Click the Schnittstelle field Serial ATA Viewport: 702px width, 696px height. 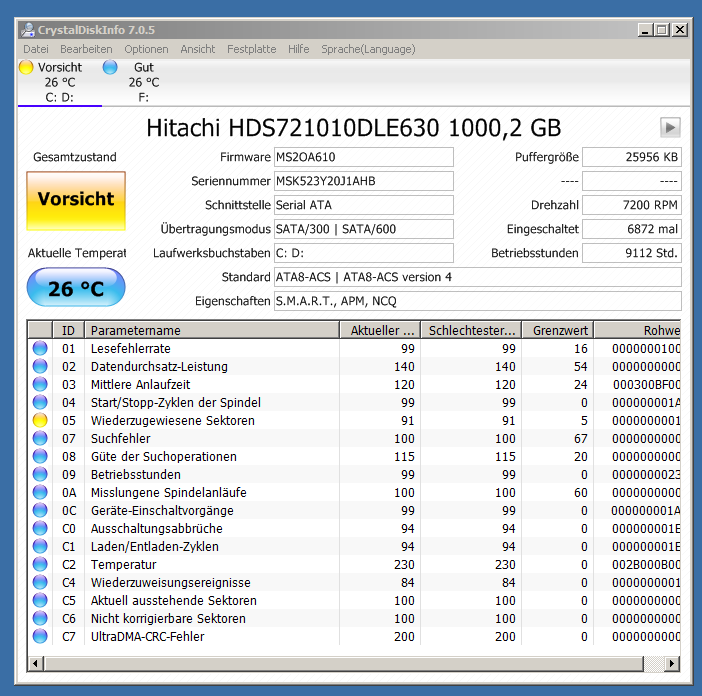tap(364, 205)
